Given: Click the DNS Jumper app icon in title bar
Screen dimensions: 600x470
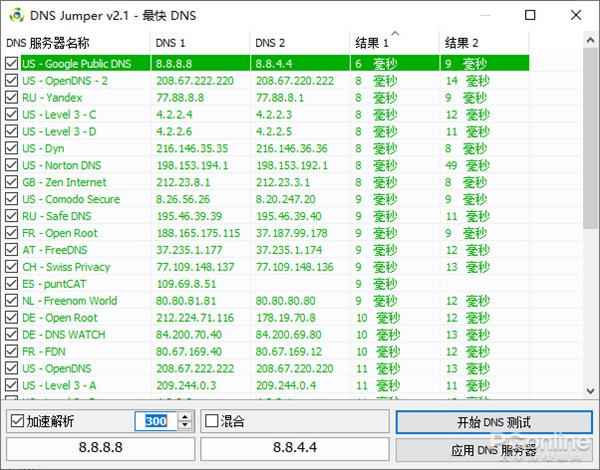Looking at the screenshot, I should pyautogui.click(x=16, y=16).
